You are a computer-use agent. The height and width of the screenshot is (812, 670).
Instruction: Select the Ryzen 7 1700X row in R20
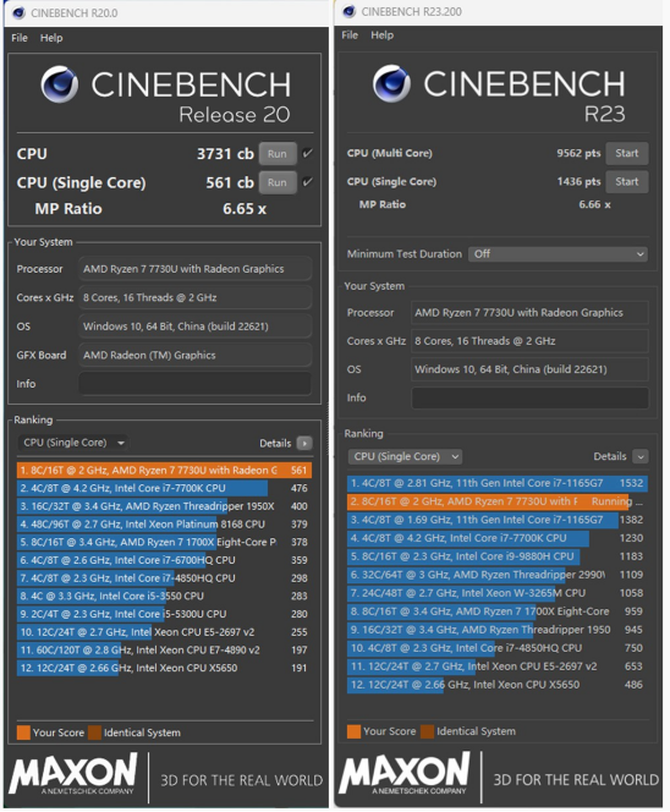pos(164,542)
